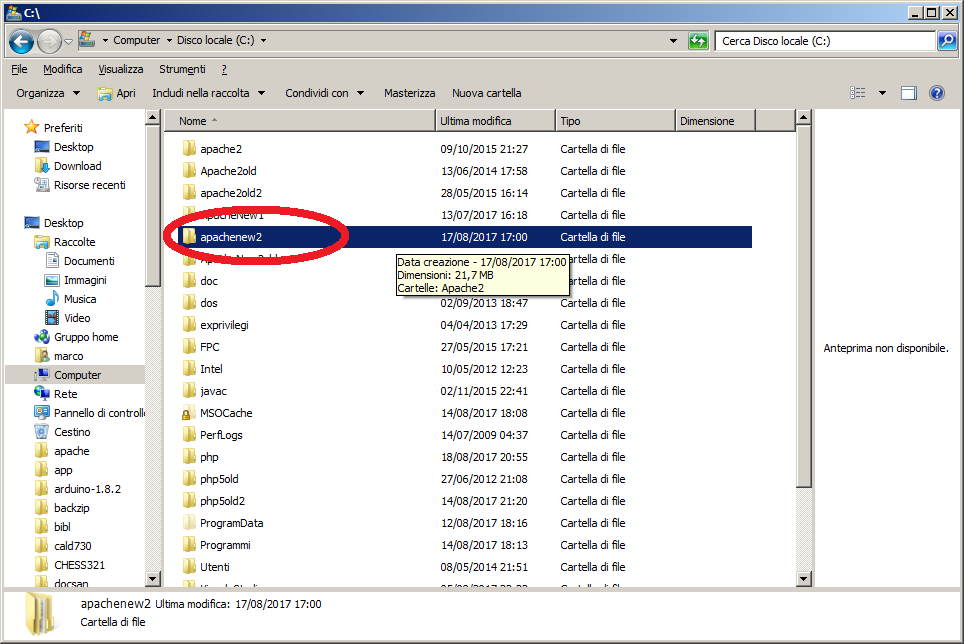The height and width of the screenshot is (644, 964).
Task: Expand the Condividi con dropdown
Action: [325, 93]
